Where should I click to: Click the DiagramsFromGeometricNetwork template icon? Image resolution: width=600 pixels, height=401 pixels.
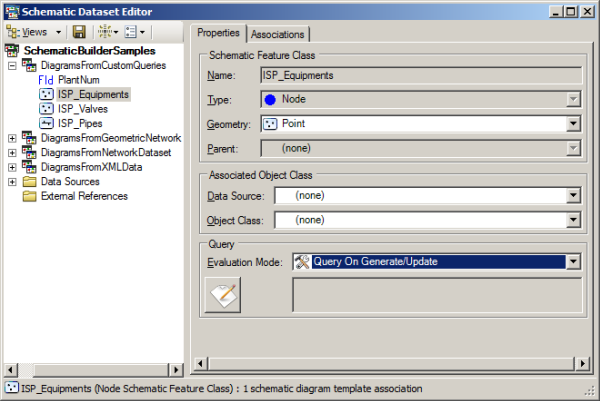[29, 138]
